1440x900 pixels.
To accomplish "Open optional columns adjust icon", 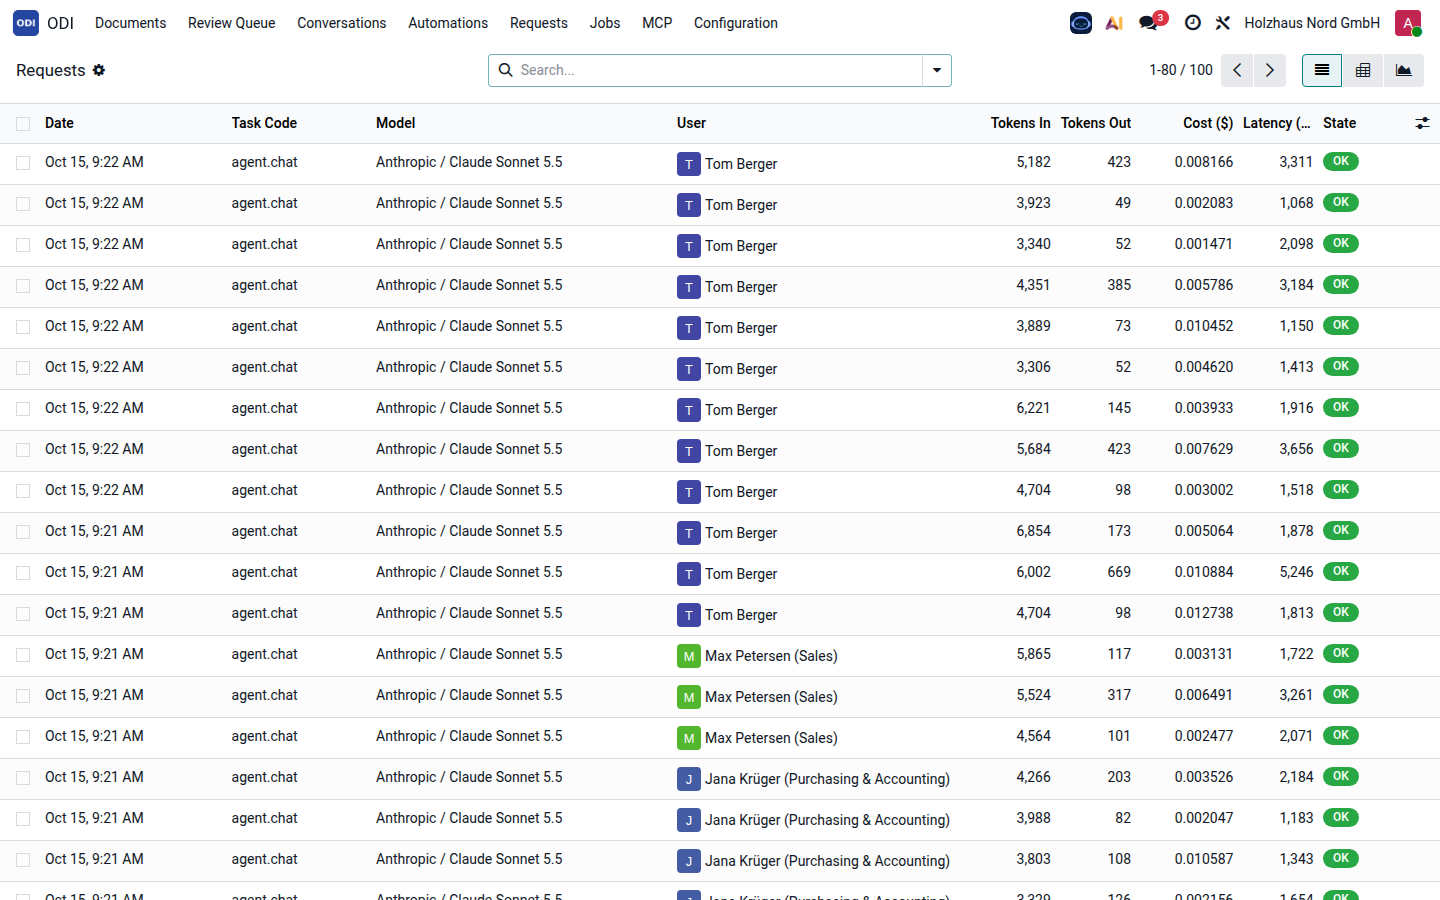I will point(1422,123).
